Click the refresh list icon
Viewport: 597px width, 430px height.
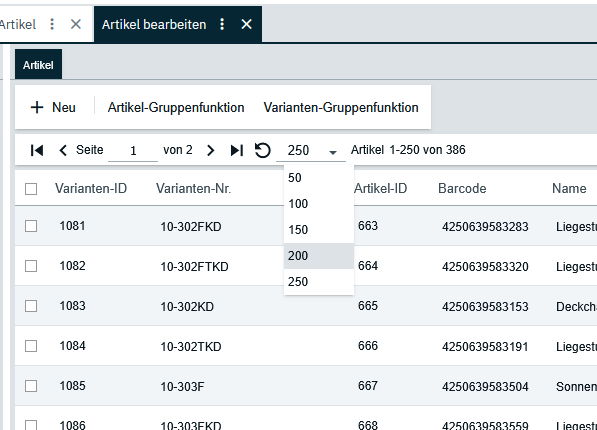point(262,150)
